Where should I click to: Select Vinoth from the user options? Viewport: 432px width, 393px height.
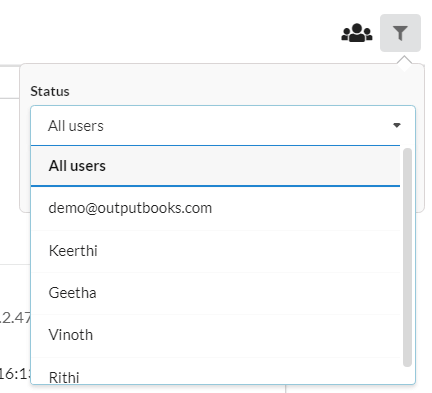pyautogui.click(x=215, y=335)
